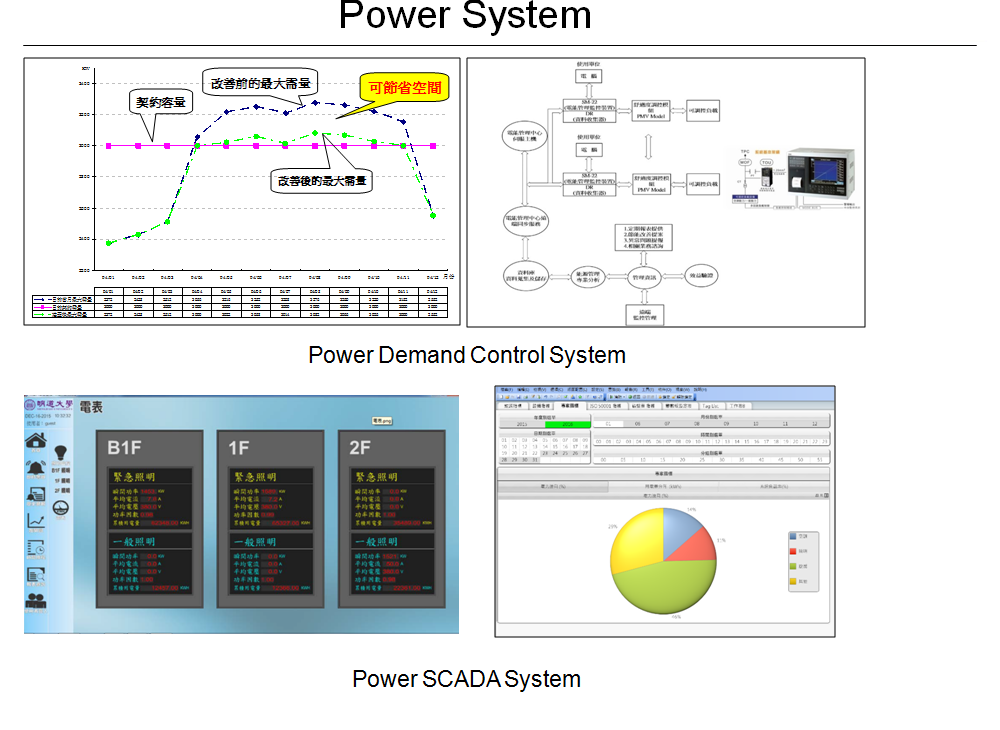1000x730 pixels.
Task: Open the report search magnifier icon
Action: (x=36, y=574)
